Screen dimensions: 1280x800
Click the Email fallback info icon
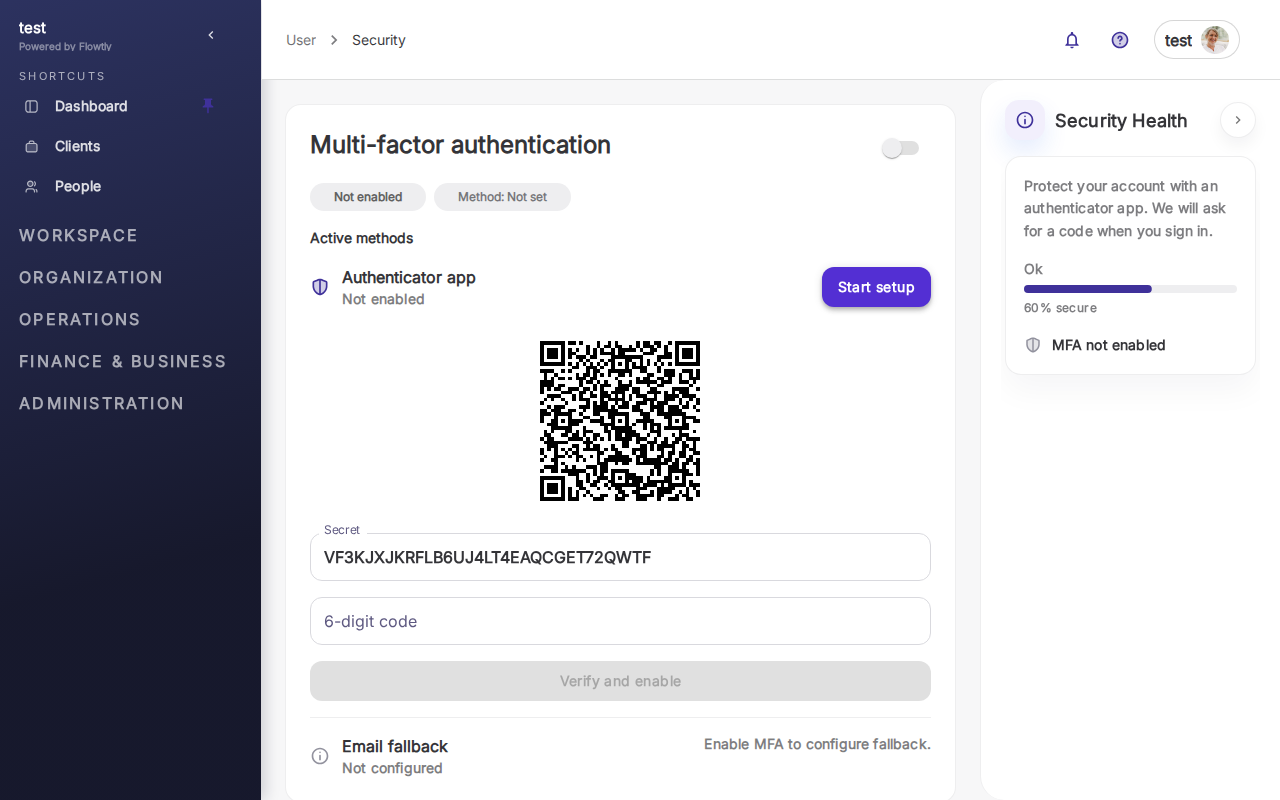320,756
